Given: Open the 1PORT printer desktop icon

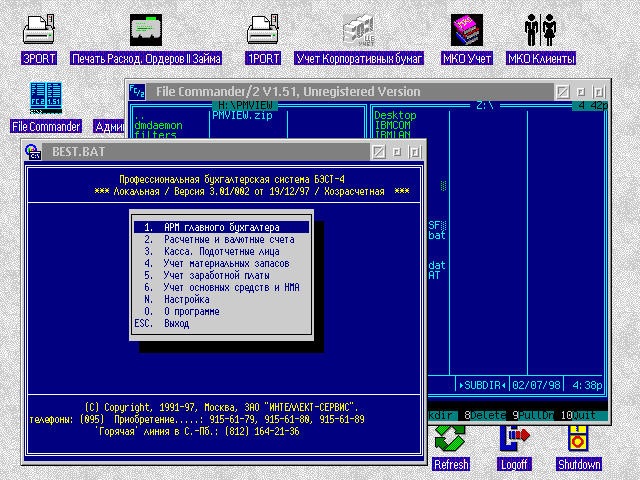Looking at the screenshot, I should (263, 29).
